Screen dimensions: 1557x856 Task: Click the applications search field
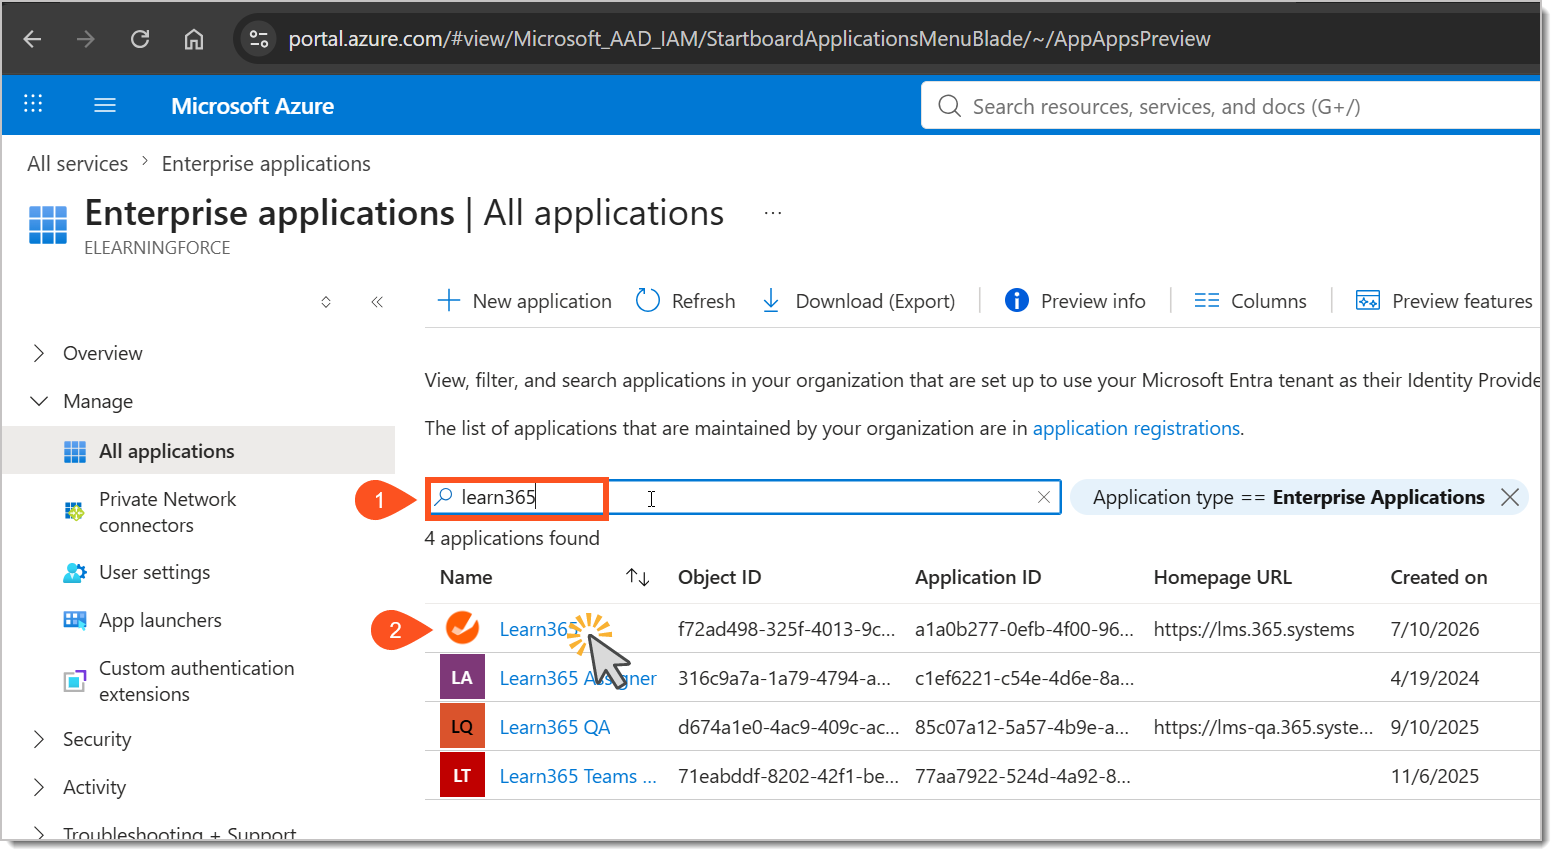coord(744,497)
